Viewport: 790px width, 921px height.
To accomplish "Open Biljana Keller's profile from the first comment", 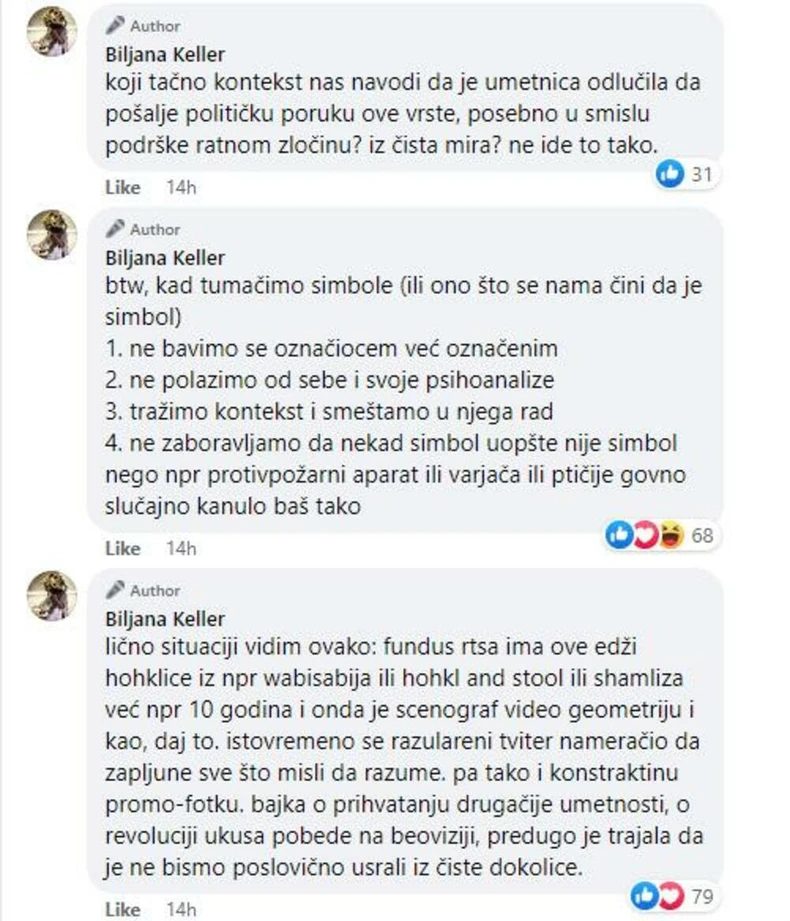I will click(166, 55).
